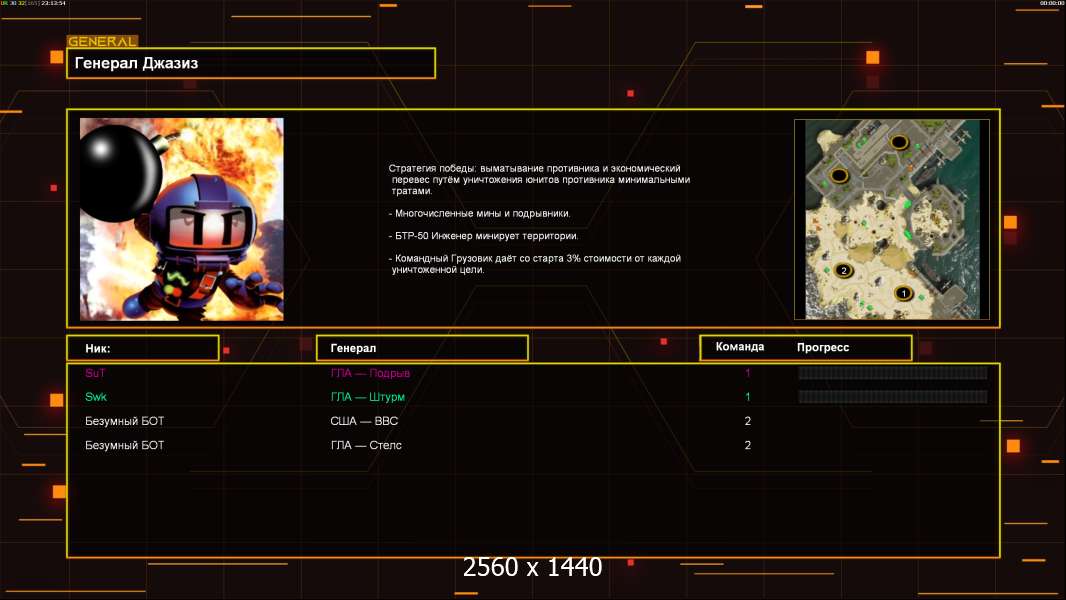The width and height of the screenshot is (1066, 600).
Task: Click the 'Генерал' column header
Action: [x=422, y=348]
